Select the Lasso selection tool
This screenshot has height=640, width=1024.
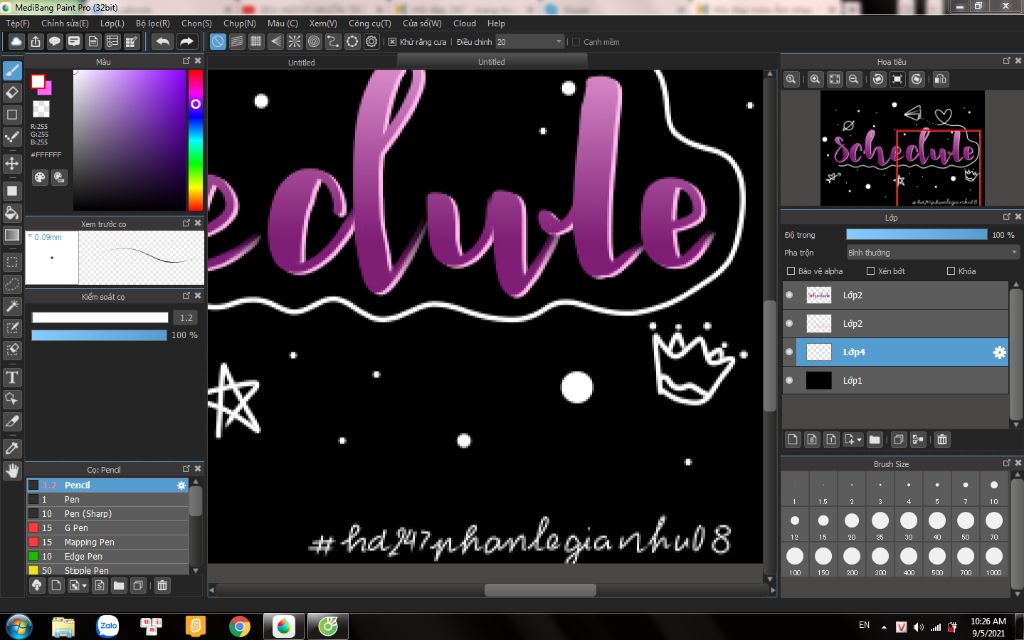tap(12, 284)
